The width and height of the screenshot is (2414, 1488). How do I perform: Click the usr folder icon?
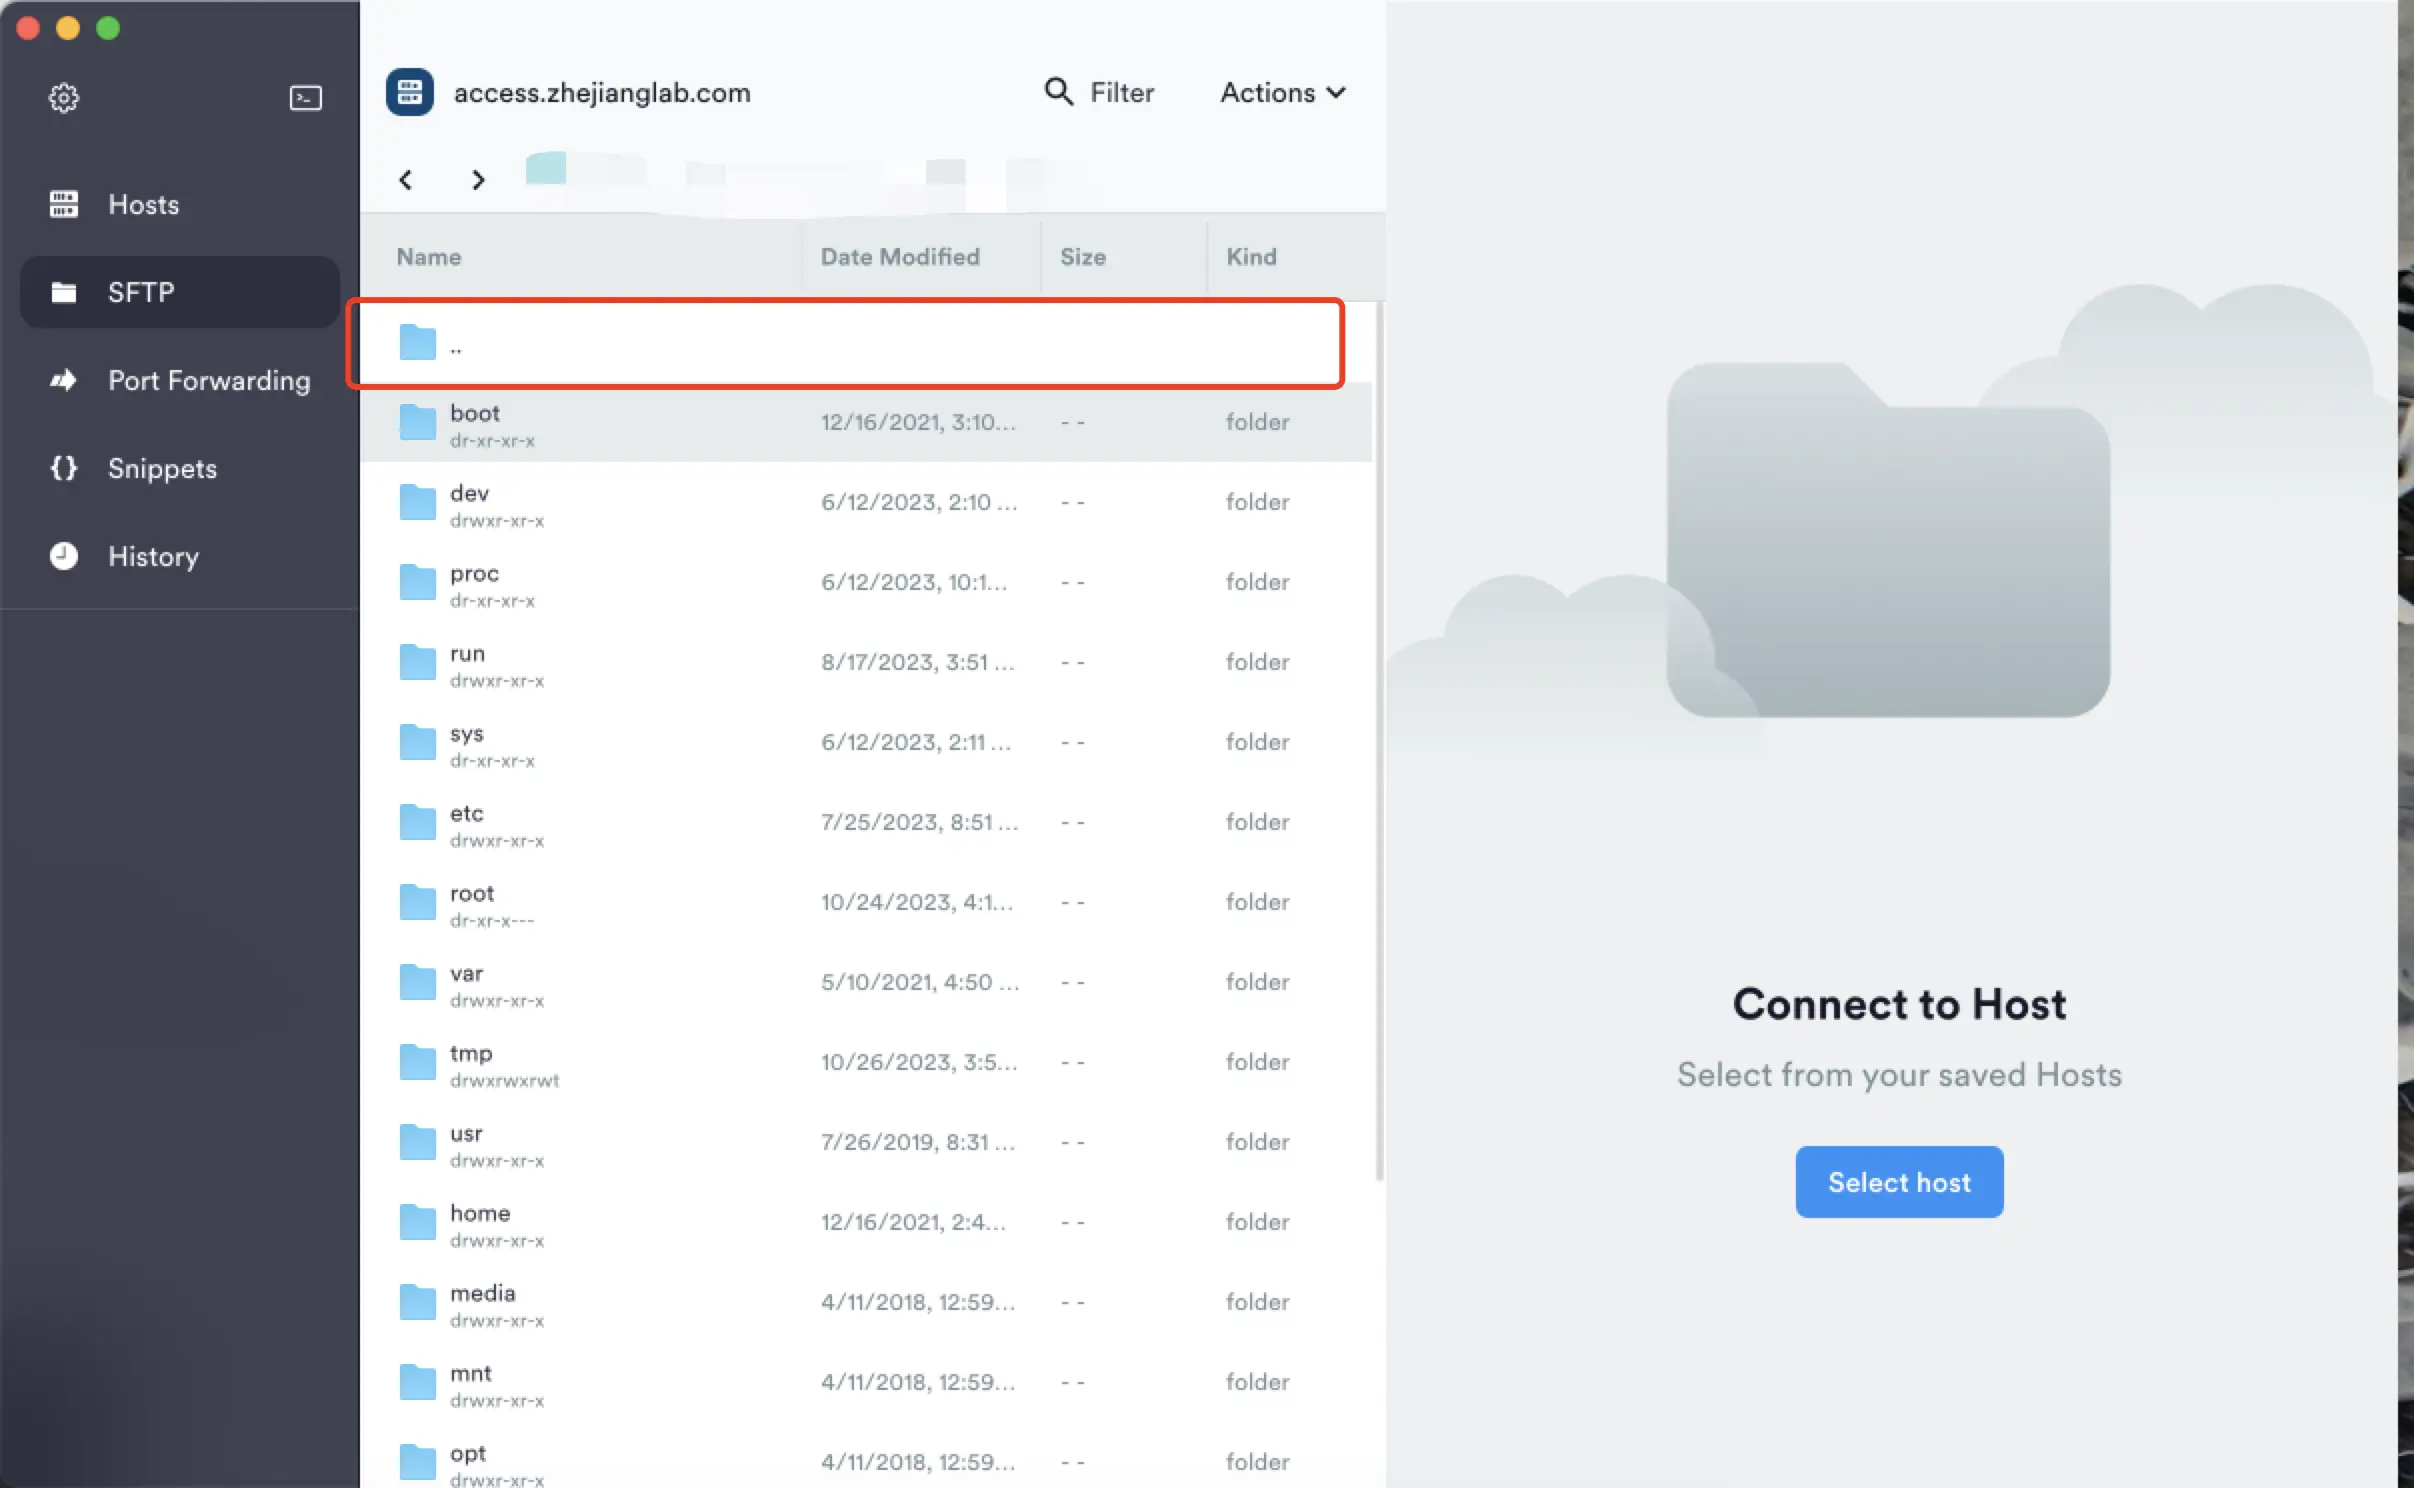tap(418, 1142)
